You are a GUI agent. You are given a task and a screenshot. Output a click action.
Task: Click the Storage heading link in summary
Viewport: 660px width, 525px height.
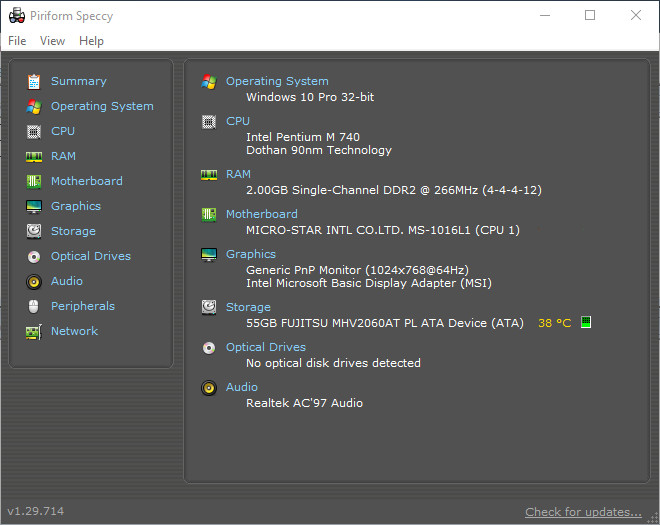click(248, 307)
